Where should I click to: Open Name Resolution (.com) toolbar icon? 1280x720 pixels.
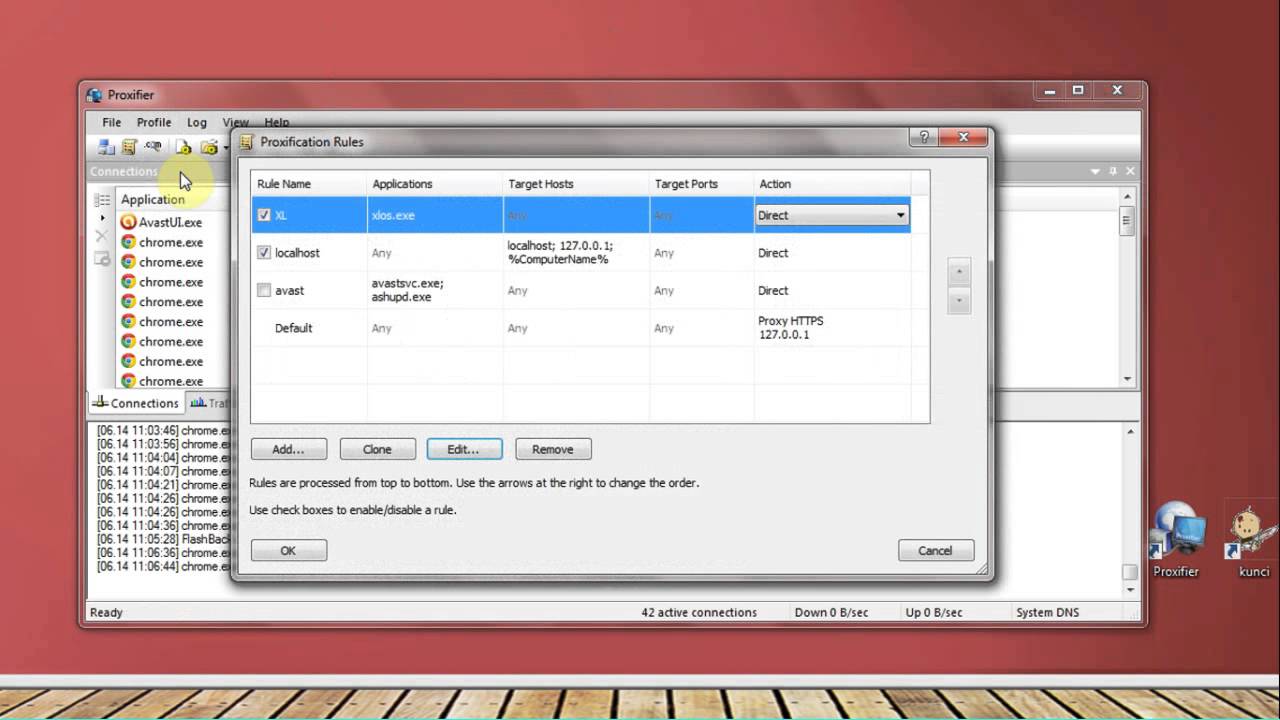point(153,147)
